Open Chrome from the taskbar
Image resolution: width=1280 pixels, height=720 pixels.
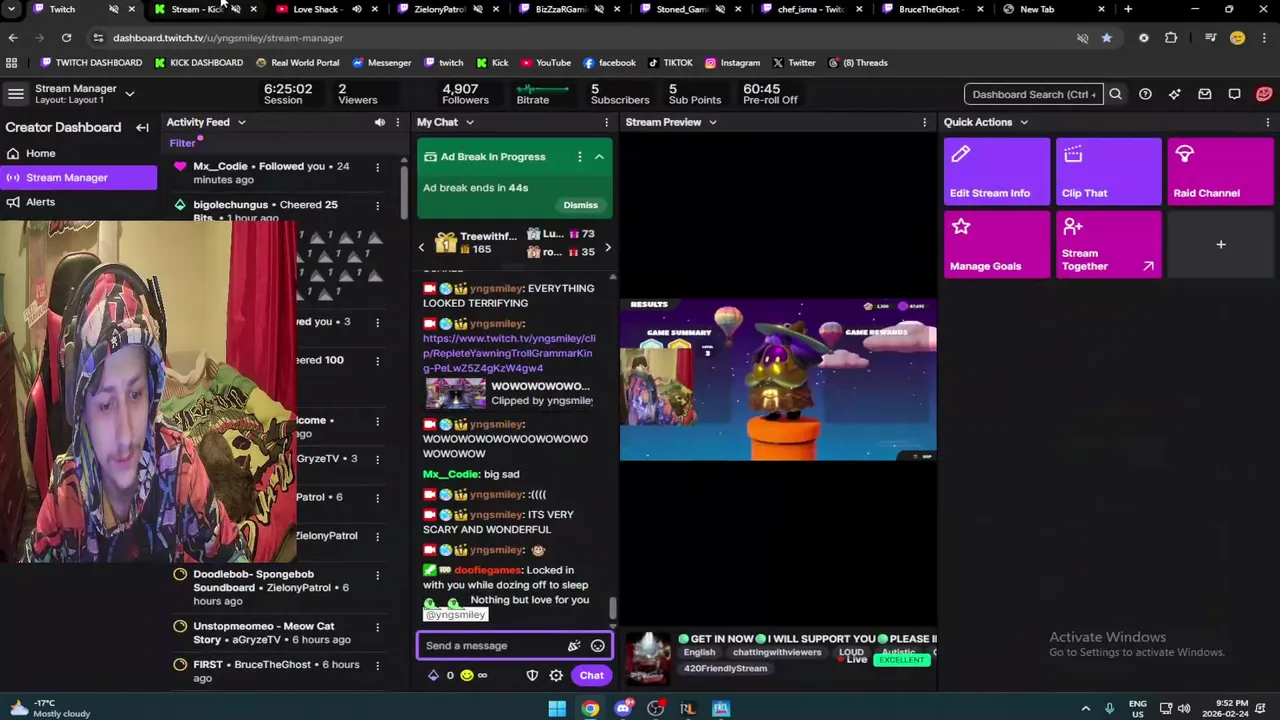[590, 709]
